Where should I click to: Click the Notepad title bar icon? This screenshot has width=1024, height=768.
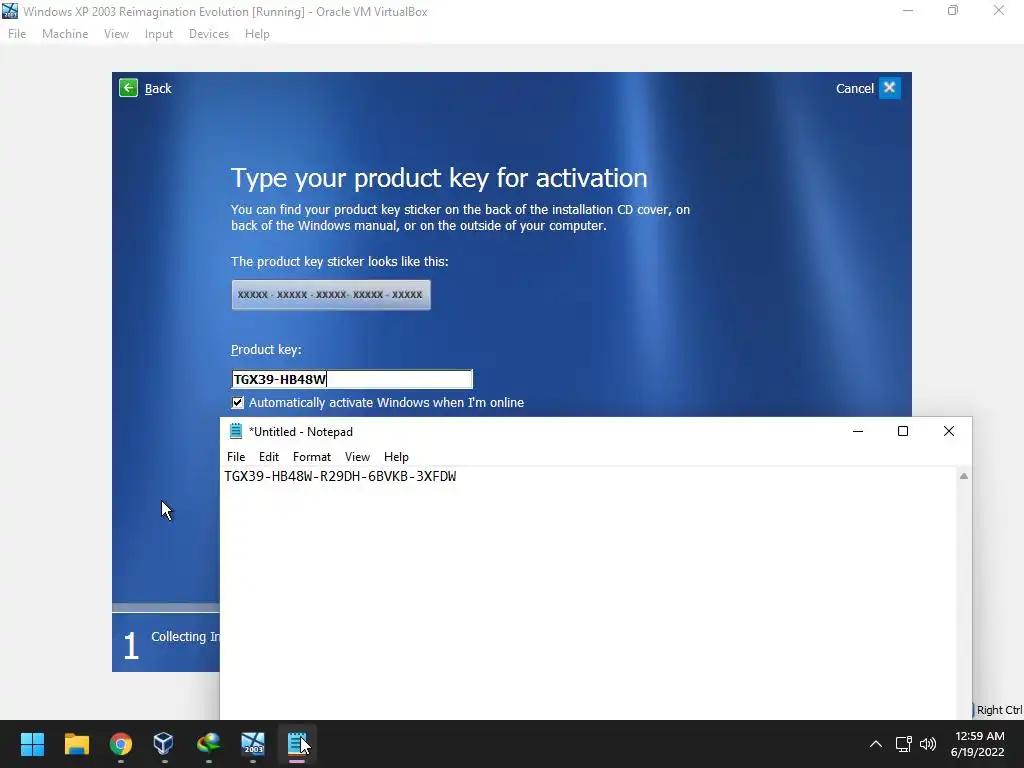[x=236, y=431]
